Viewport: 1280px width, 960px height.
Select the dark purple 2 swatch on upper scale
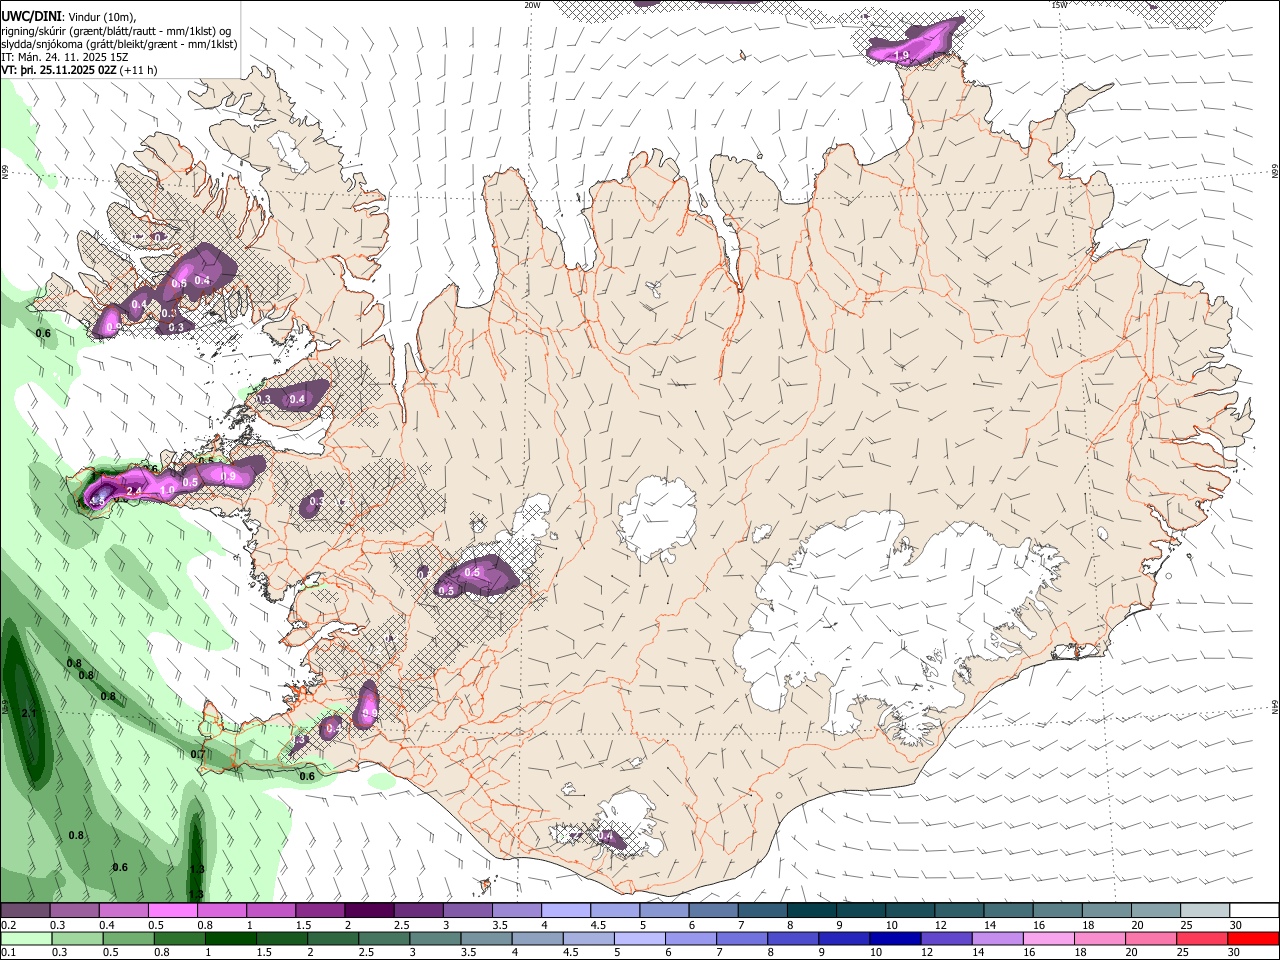pos(368,910)
